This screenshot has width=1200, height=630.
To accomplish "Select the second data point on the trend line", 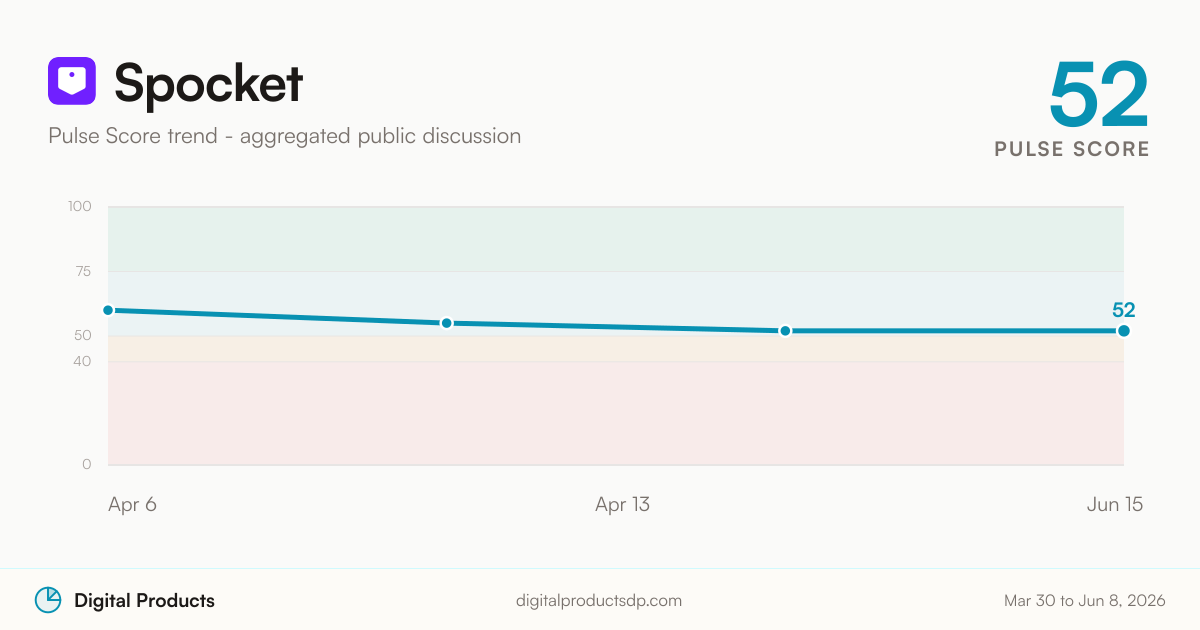I will [x=447, y=323].
